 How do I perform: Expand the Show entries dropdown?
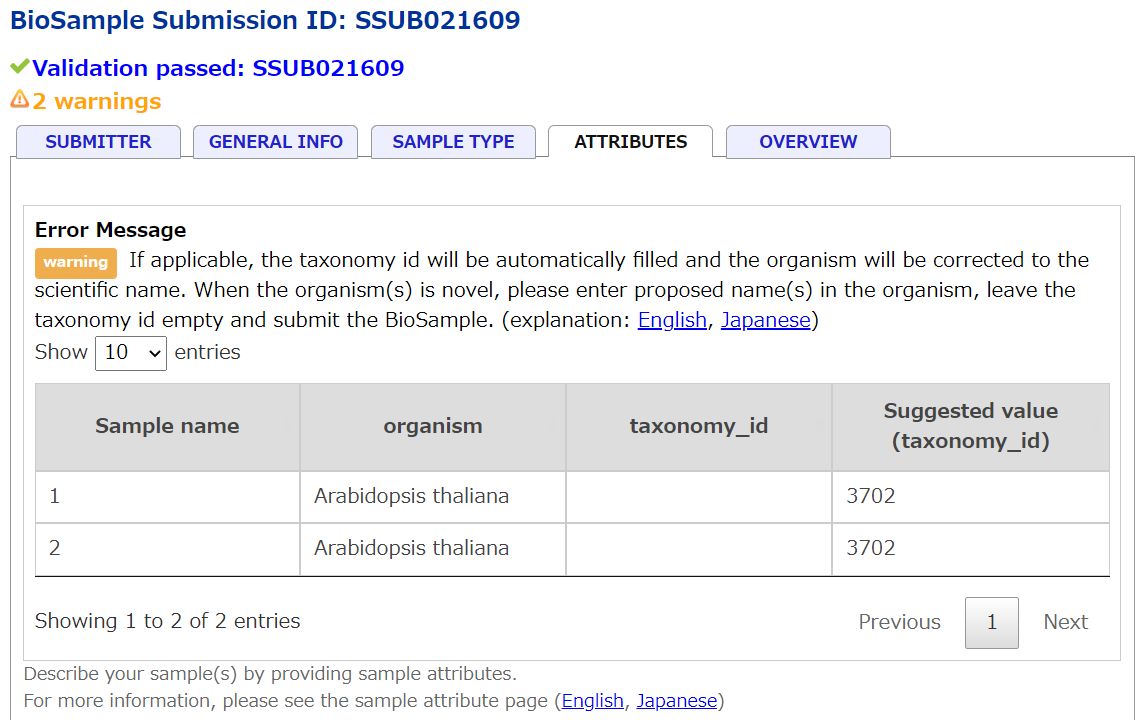coord(131,353)
